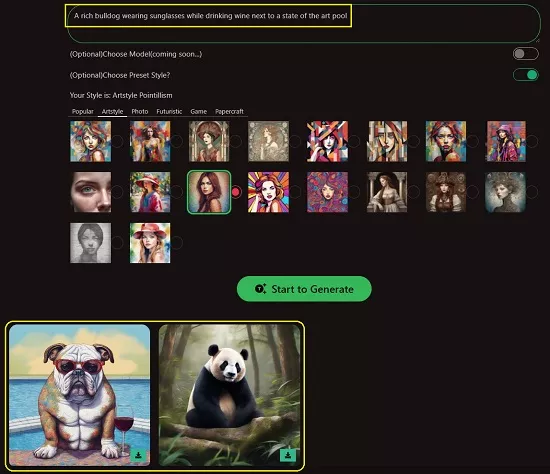Switch to the Popular style tab
This screenshot has width=550, height=474.
tap(82, 112)
